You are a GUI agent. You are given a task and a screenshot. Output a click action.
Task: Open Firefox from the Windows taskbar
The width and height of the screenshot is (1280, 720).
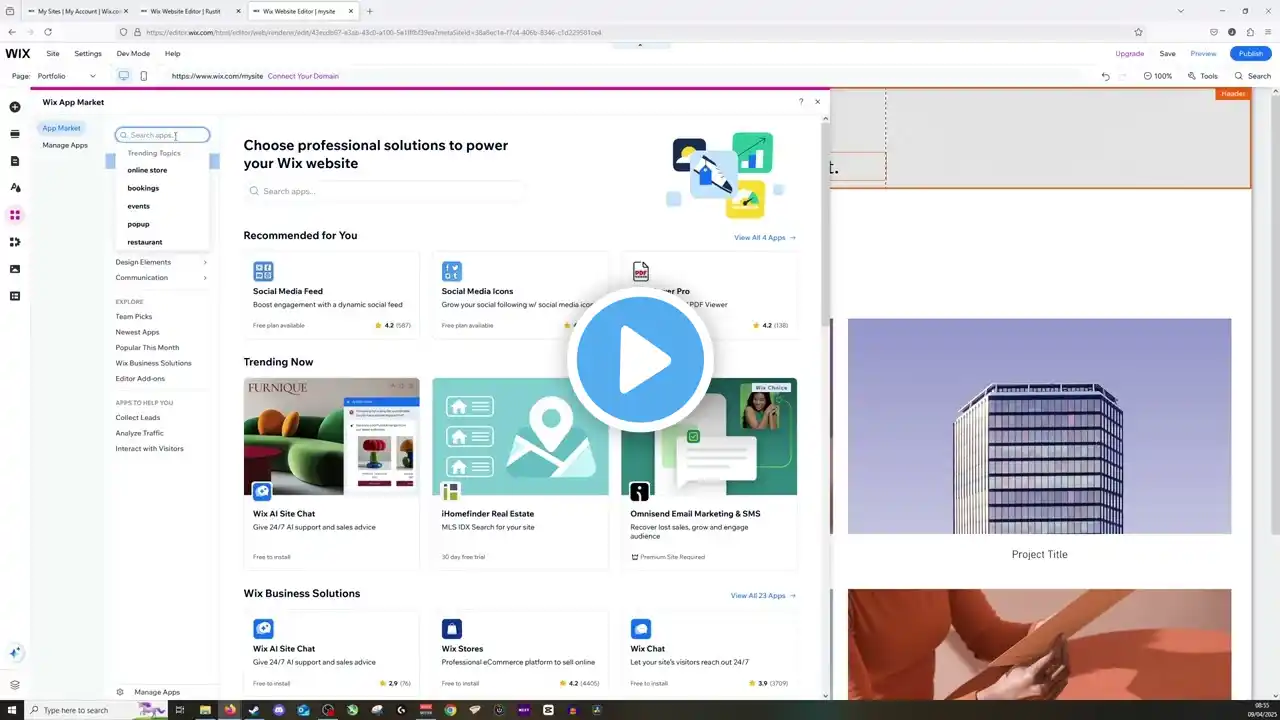click(x=230, y=710)
